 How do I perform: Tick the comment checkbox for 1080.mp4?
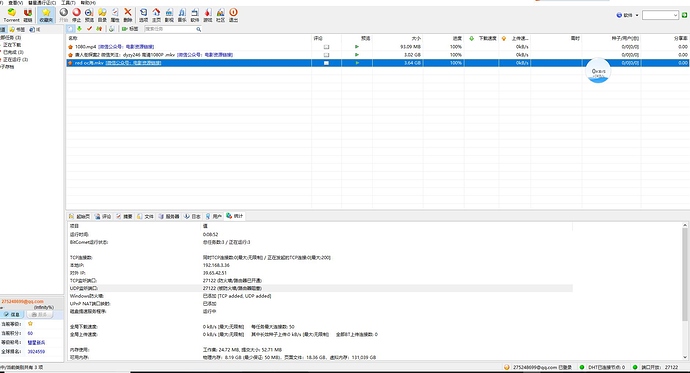(x=326, y=47)
